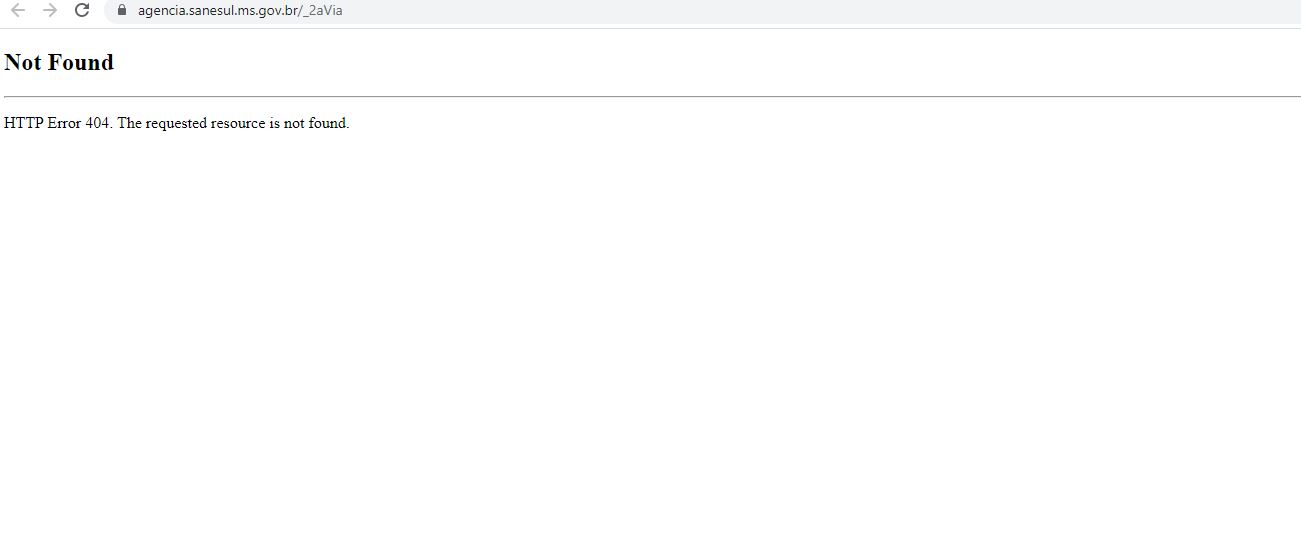Viewport: 1301px width, 559px height.
Task: Click the 'agencia.sanesul.ms.gov.br' domain in the URL
Action: coord(217,10)
